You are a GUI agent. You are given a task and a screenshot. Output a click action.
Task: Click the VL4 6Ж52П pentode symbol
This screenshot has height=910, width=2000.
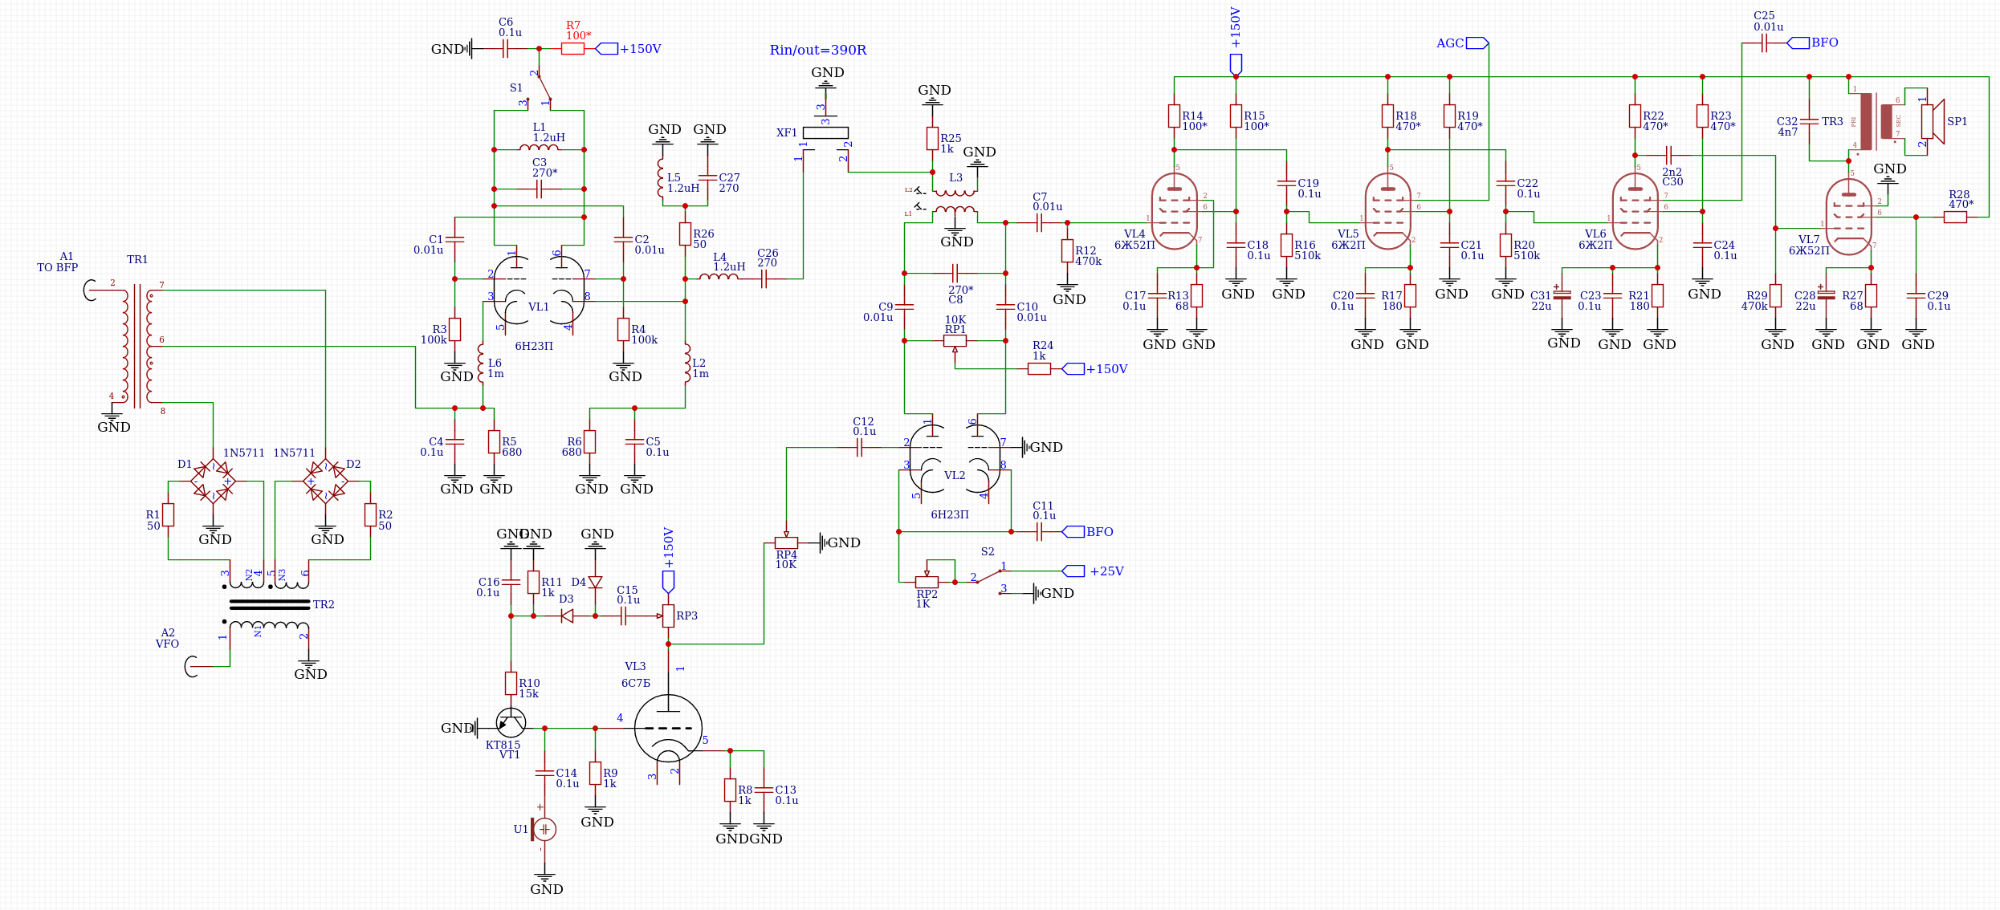pyautogui.click(x=1174, y=212)
